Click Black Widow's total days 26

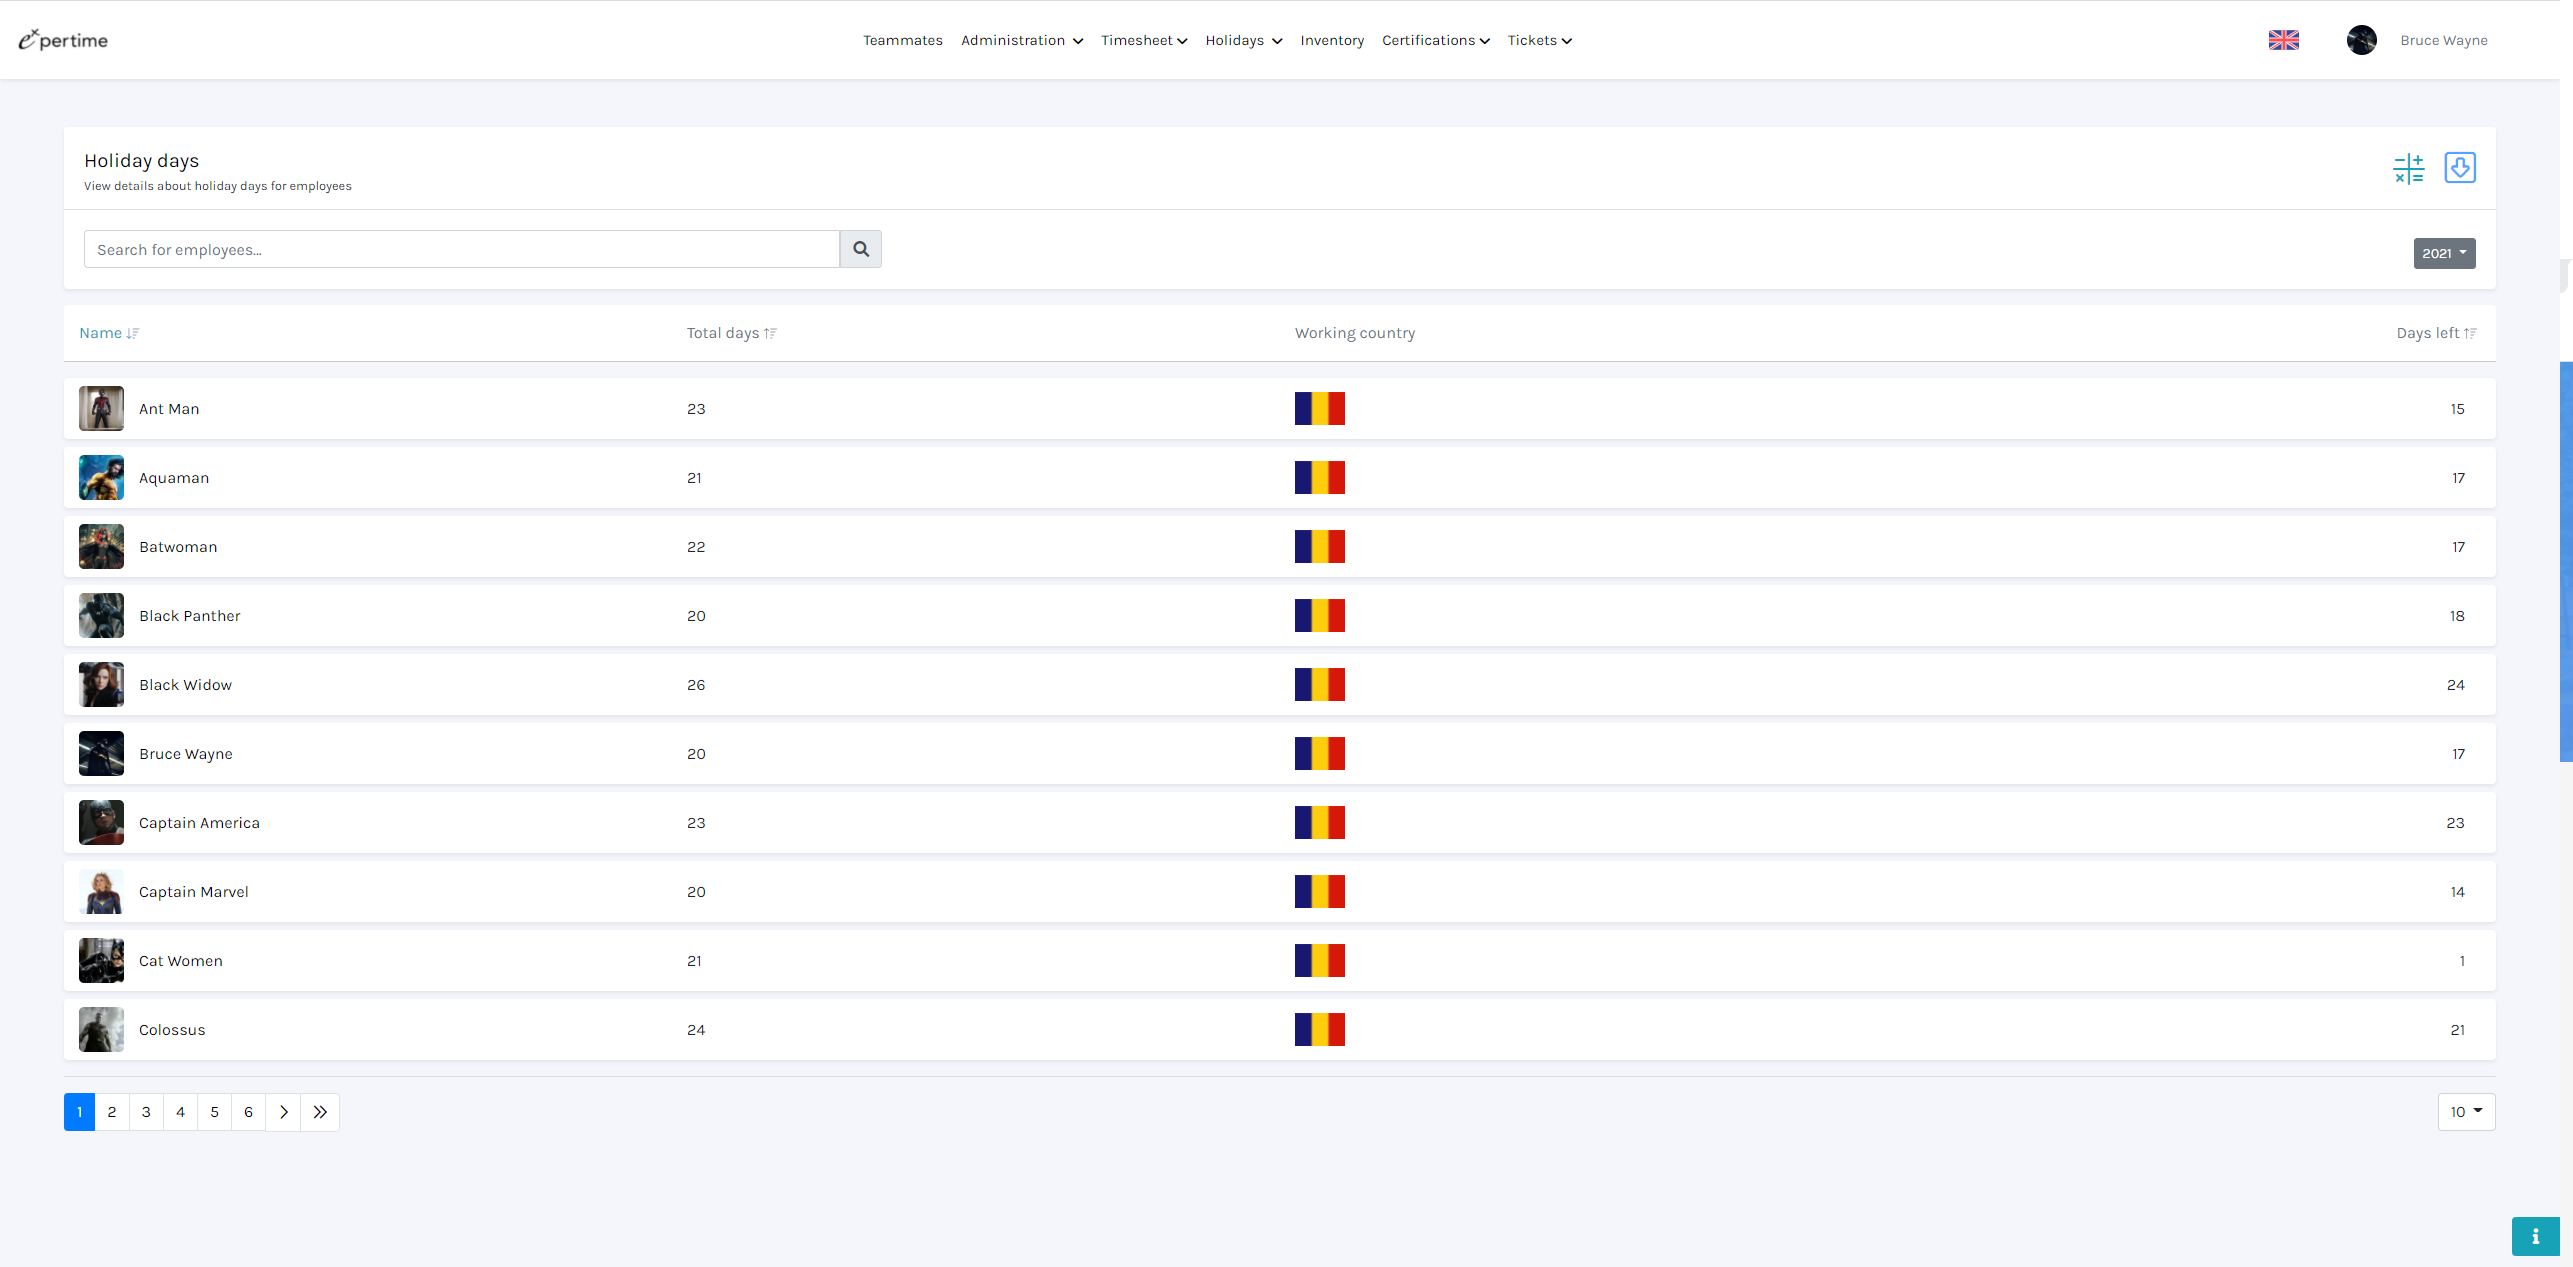click(x=696, y=685)
